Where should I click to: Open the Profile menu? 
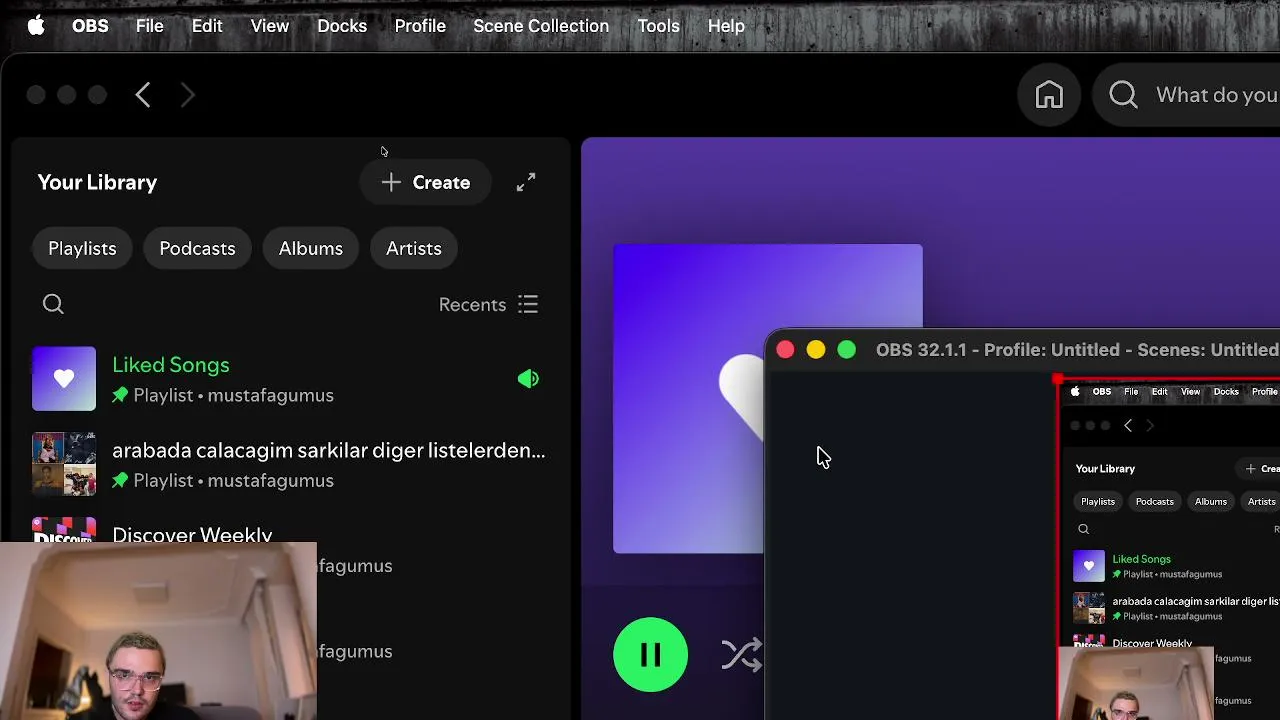pyautogui.click(x=420, y=26)
